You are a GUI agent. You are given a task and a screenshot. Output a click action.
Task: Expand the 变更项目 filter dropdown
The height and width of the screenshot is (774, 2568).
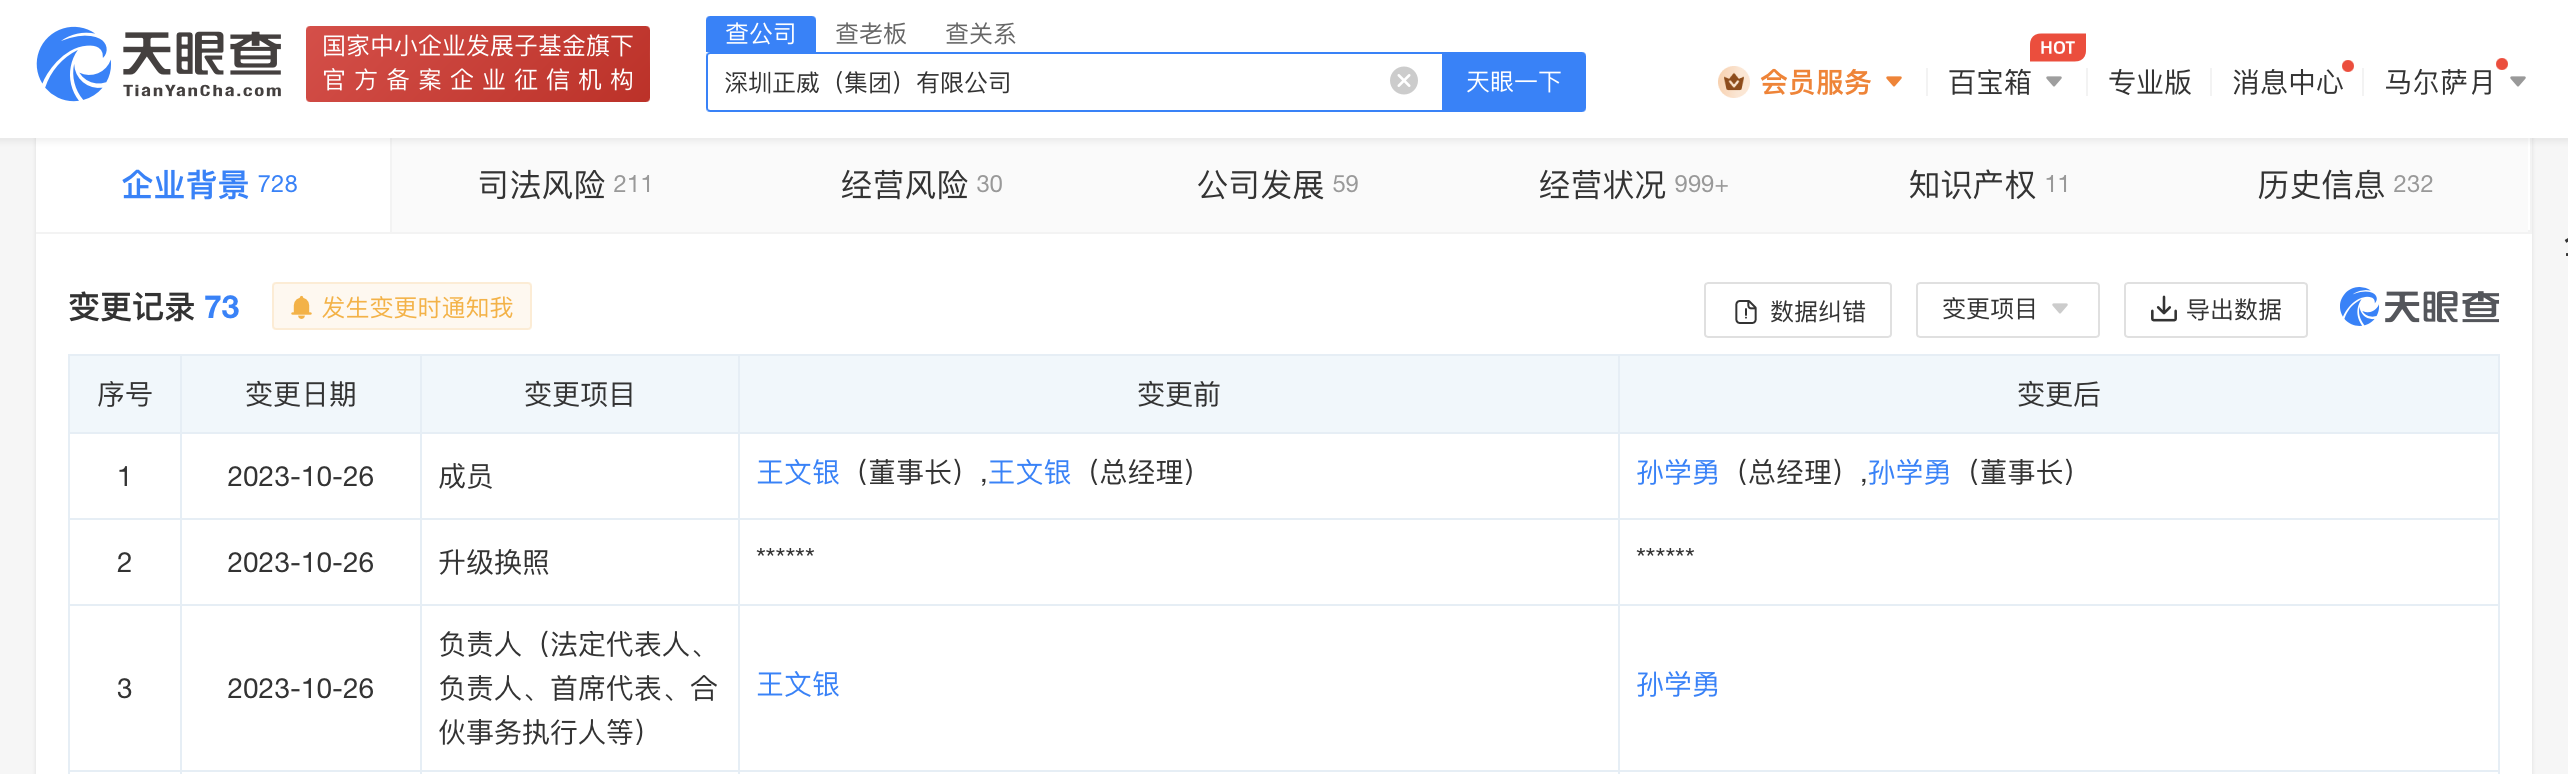pos(2006,310)
